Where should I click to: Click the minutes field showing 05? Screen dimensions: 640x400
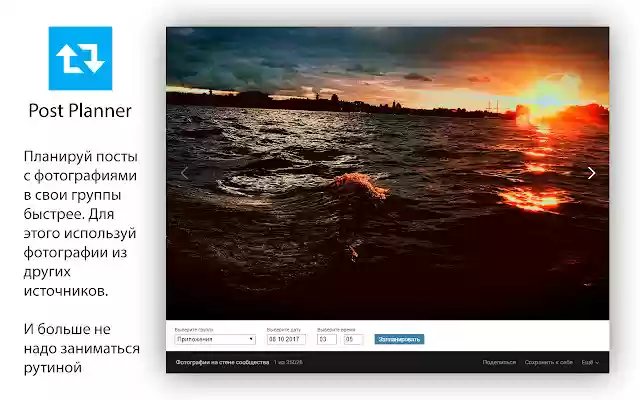tap(353, 339)
